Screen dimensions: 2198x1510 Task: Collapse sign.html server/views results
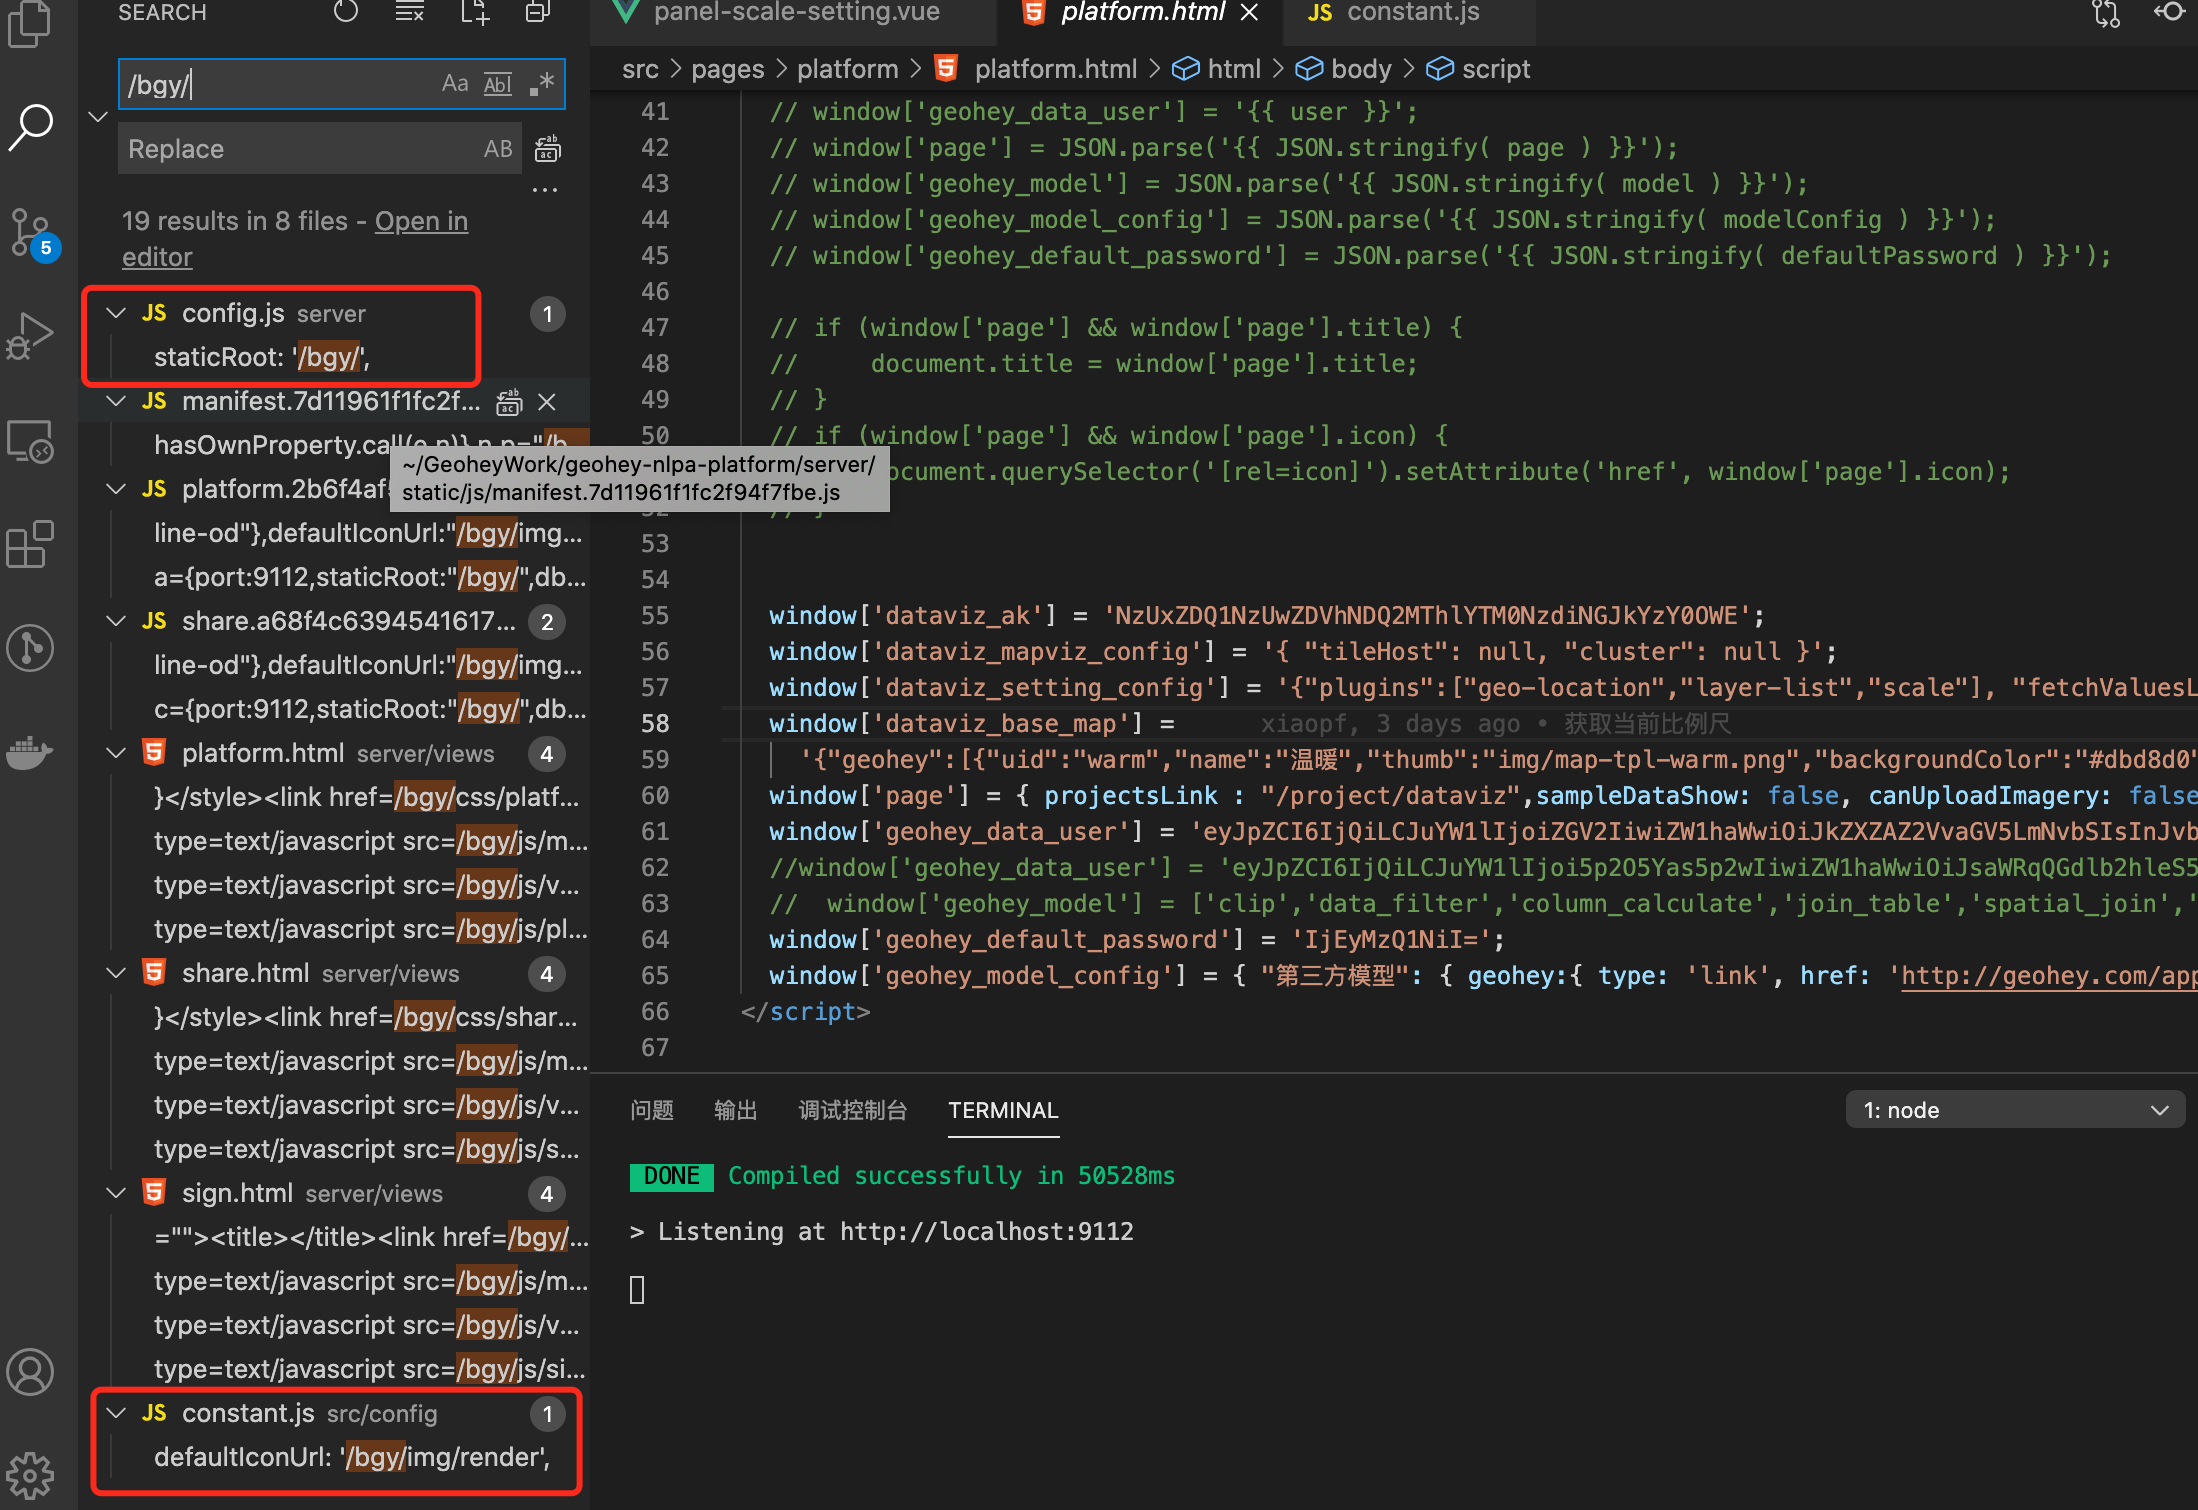click(x=116, y=1193)
